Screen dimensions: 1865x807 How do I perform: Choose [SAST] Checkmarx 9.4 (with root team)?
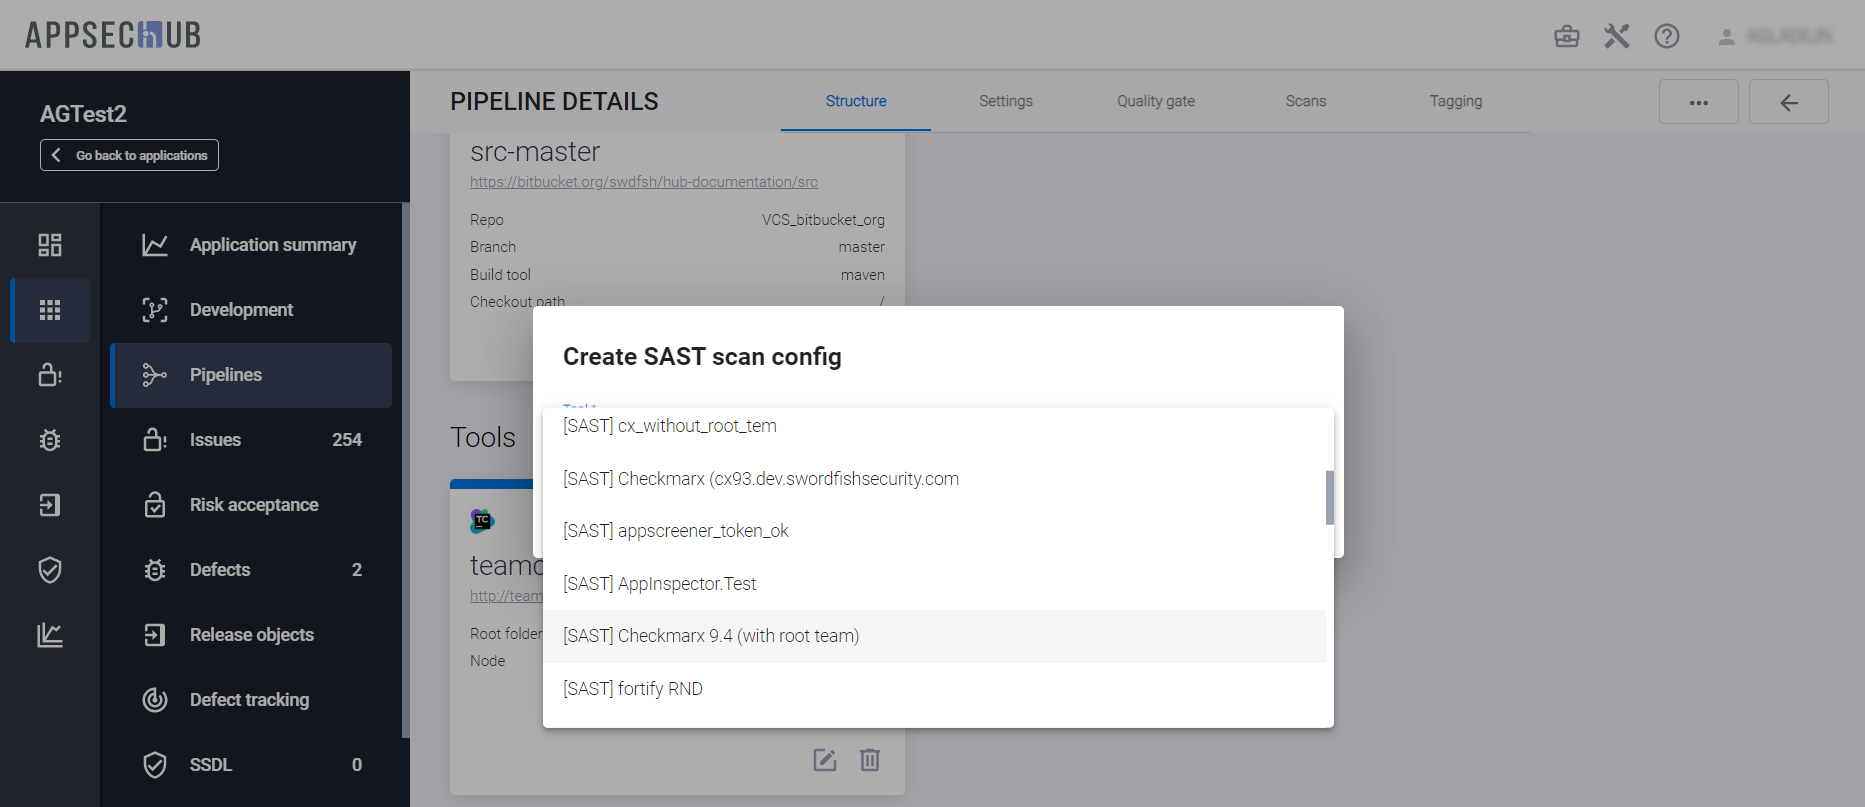tap(711, 636)
